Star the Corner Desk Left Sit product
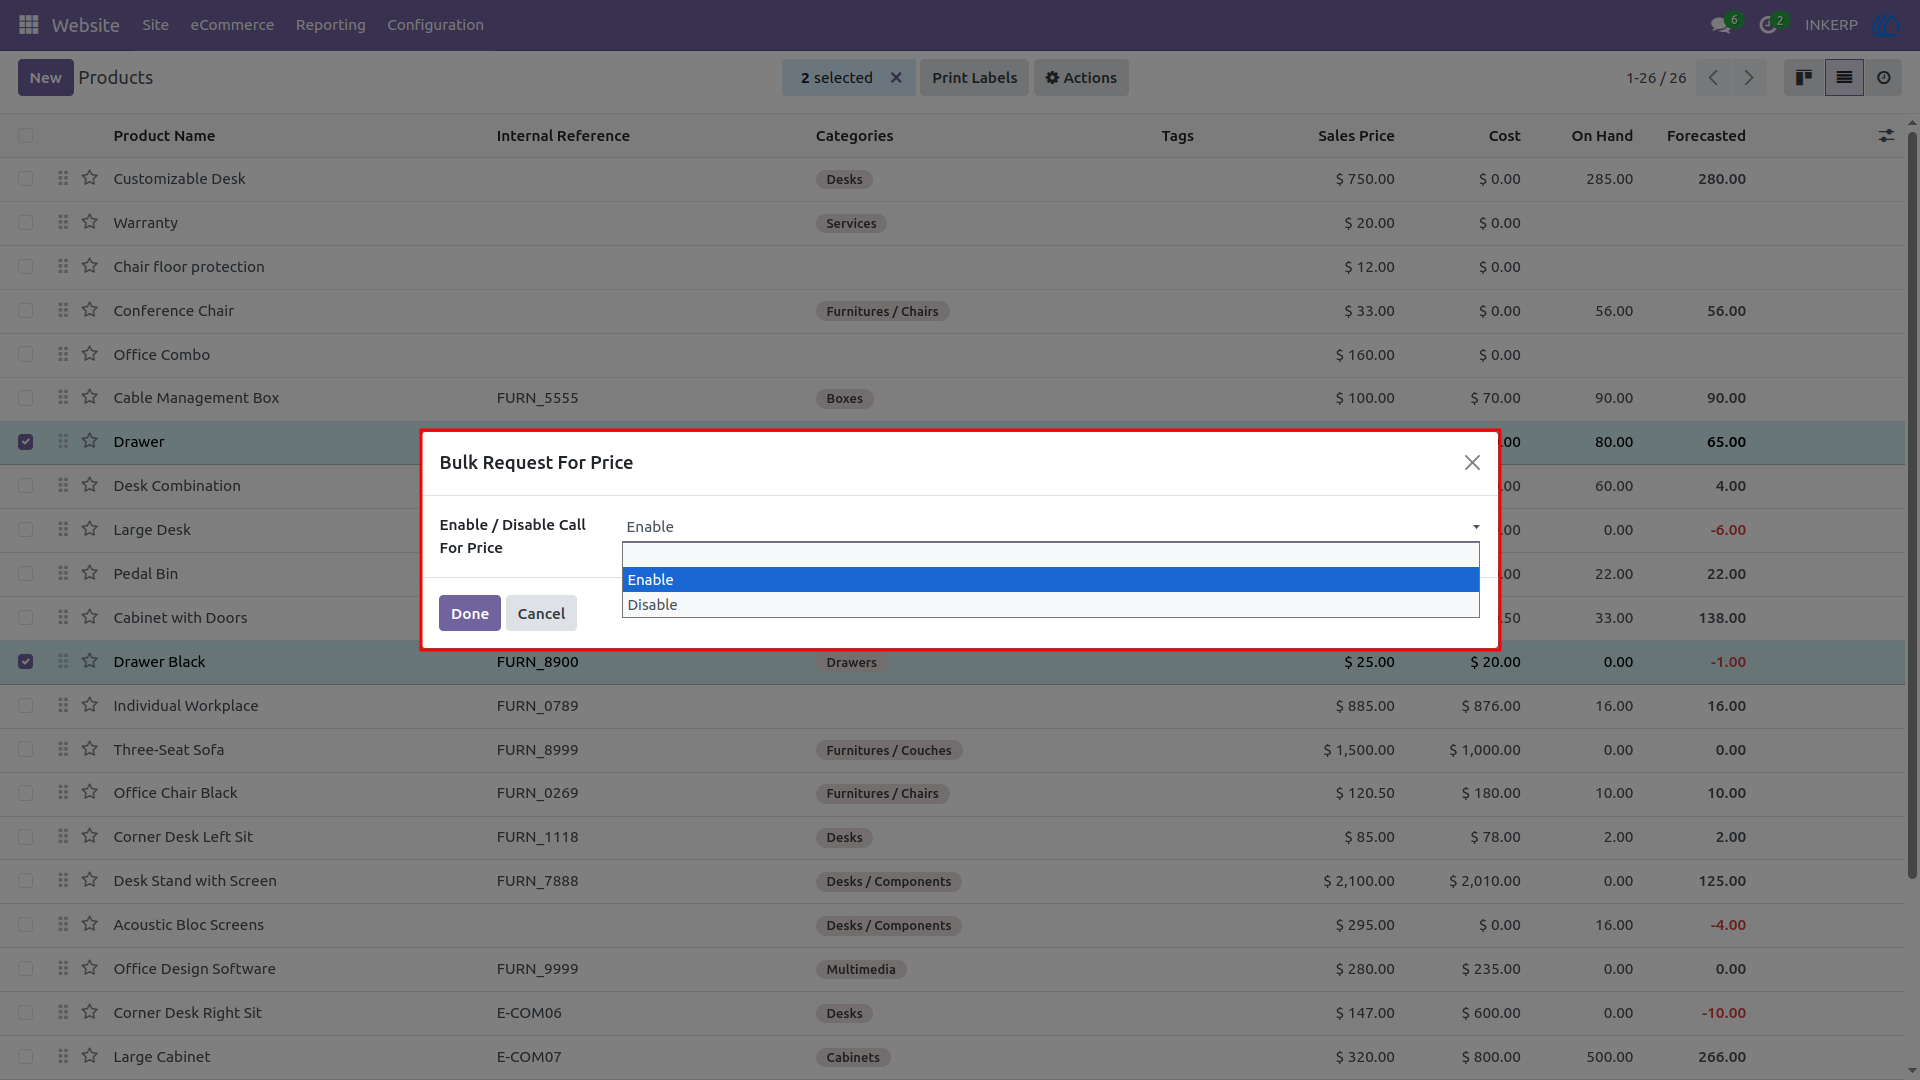 pos(90,836)
